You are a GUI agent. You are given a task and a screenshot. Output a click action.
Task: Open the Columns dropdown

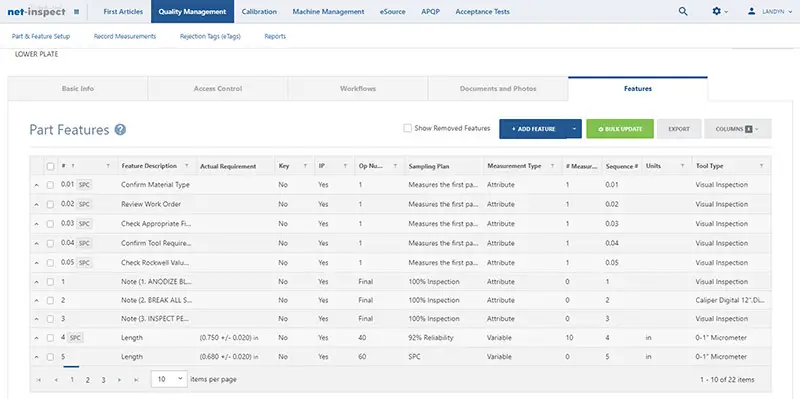tap(737, 129)
